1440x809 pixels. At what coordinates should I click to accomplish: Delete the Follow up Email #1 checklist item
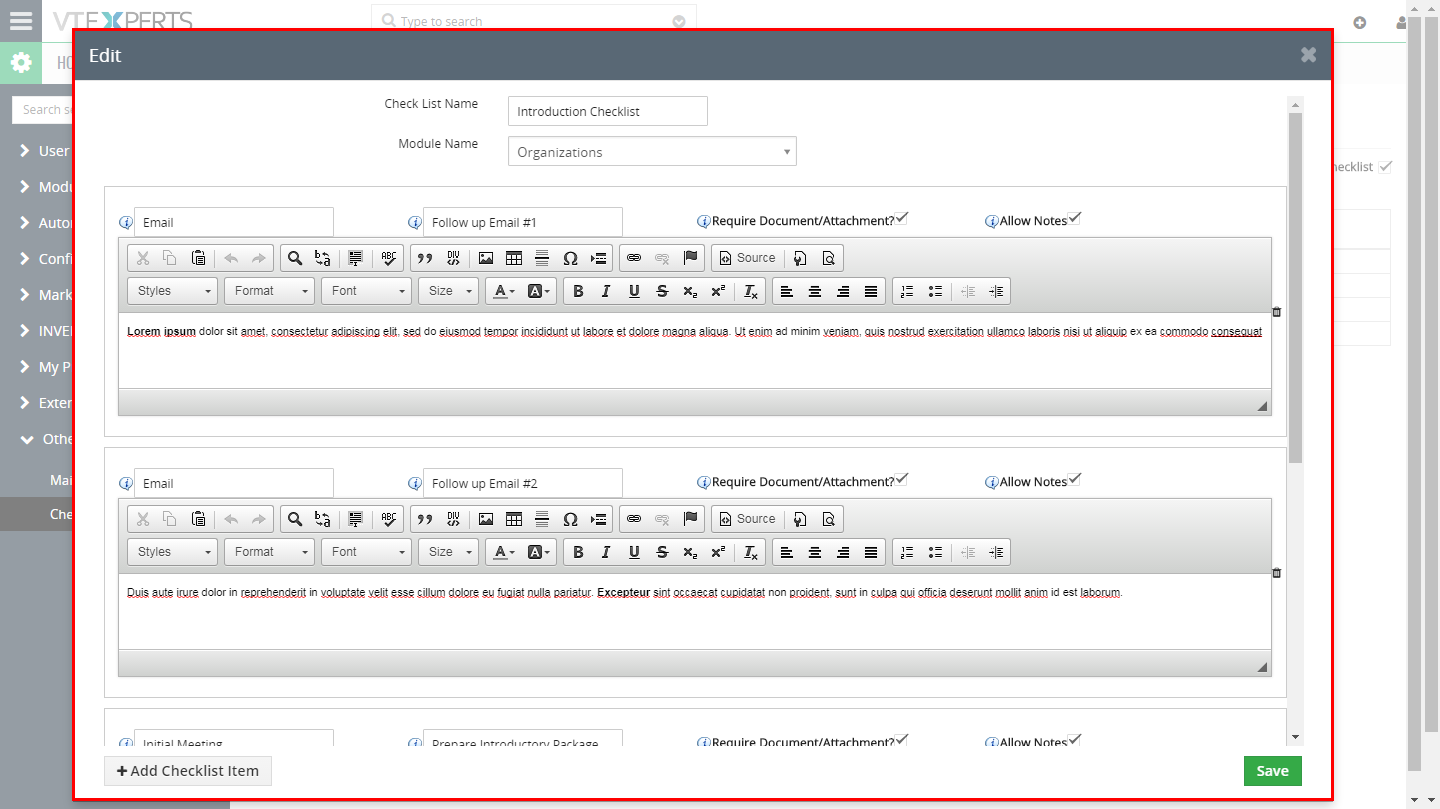(1277, 312)
